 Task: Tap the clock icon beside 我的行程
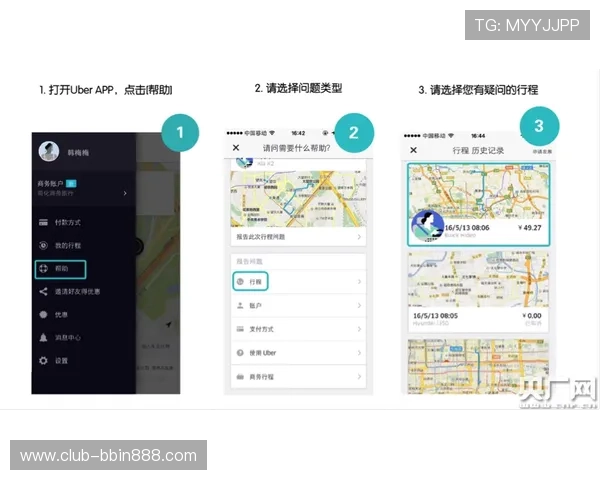(44, 245)
